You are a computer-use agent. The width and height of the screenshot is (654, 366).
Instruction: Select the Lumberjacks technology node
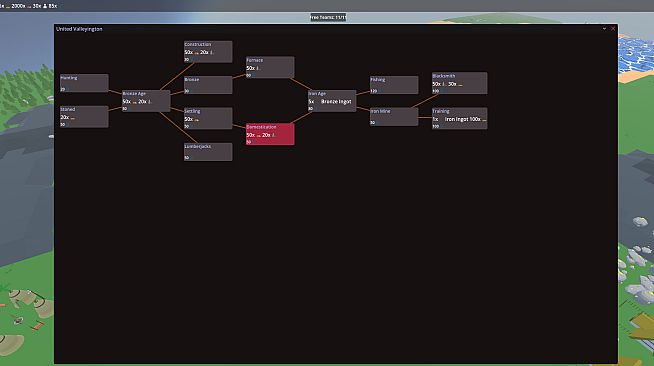click(208, 152)
